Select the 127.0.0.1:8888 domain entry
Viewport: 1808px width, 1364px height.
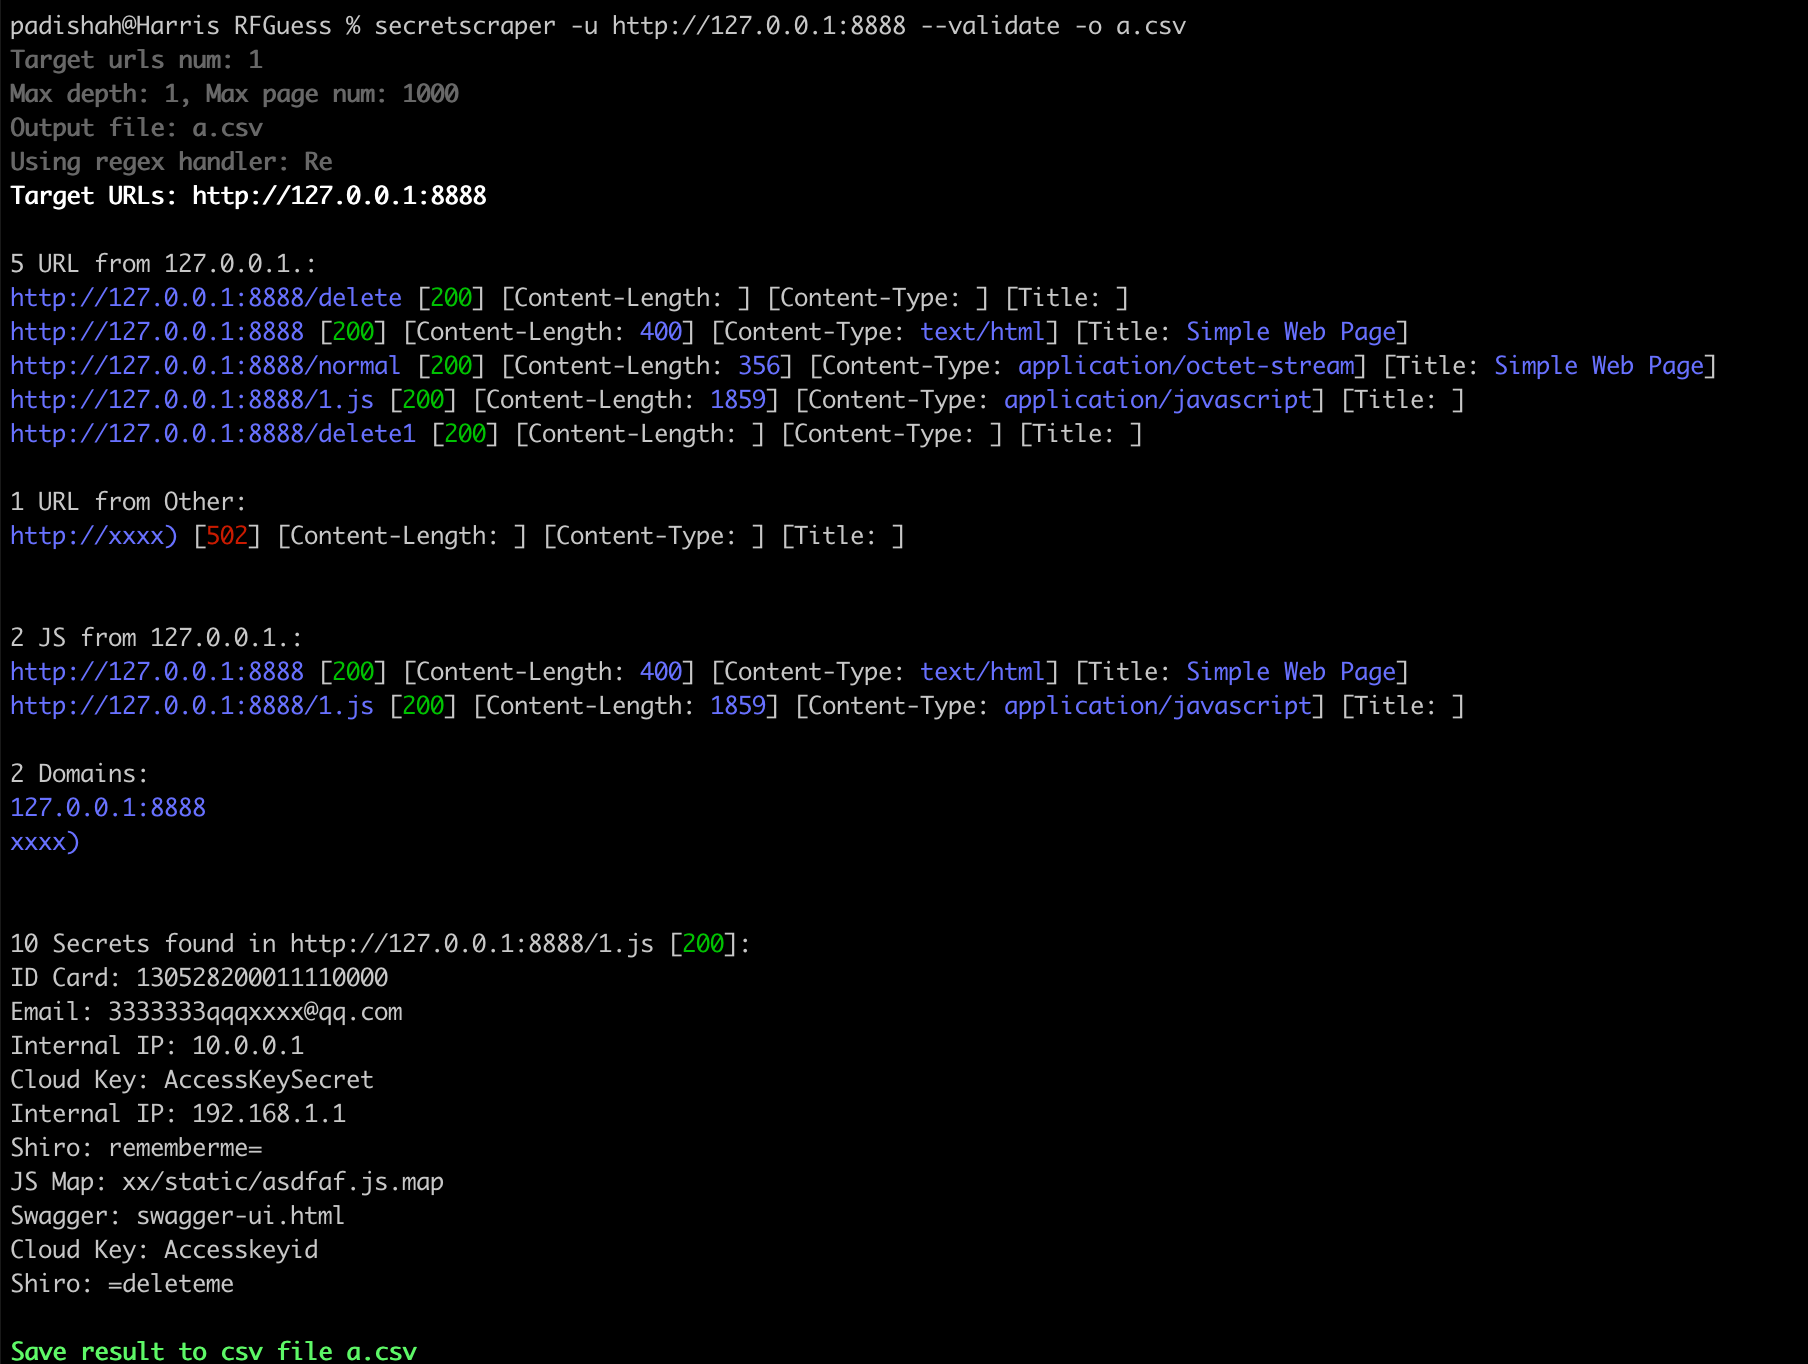107,807
